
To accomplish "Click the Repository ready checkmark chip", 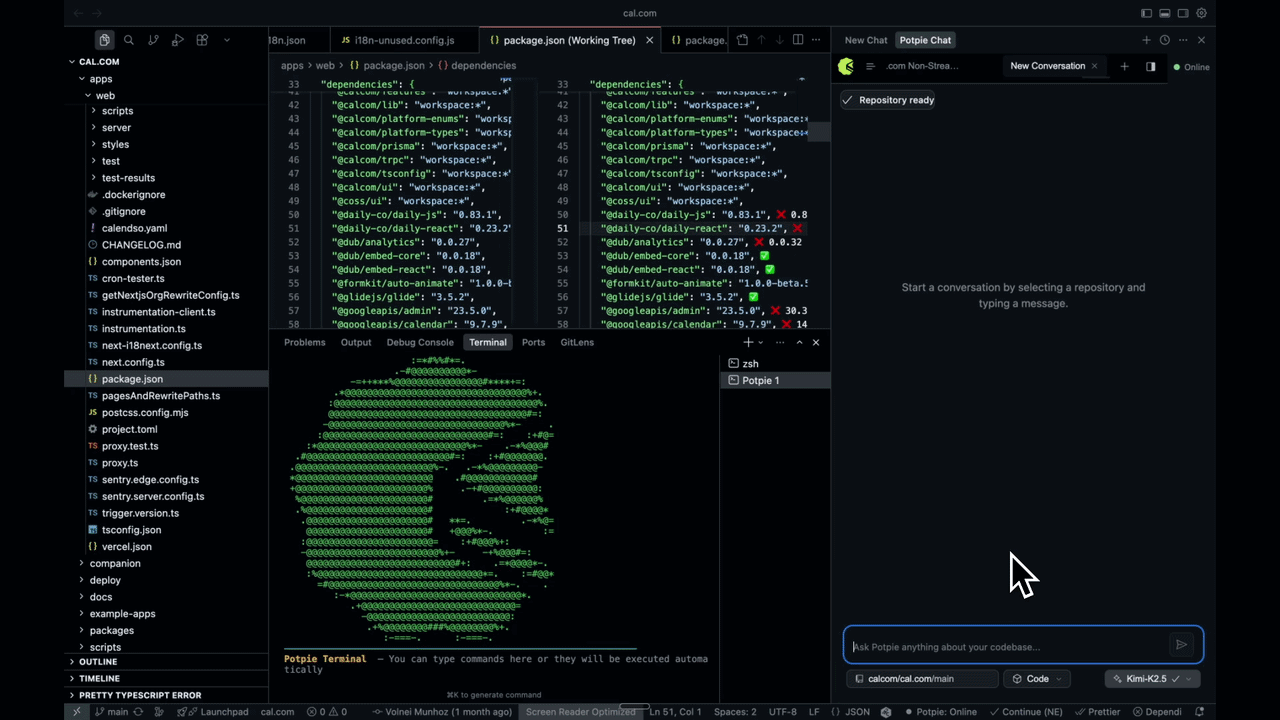I will point(888,99).
